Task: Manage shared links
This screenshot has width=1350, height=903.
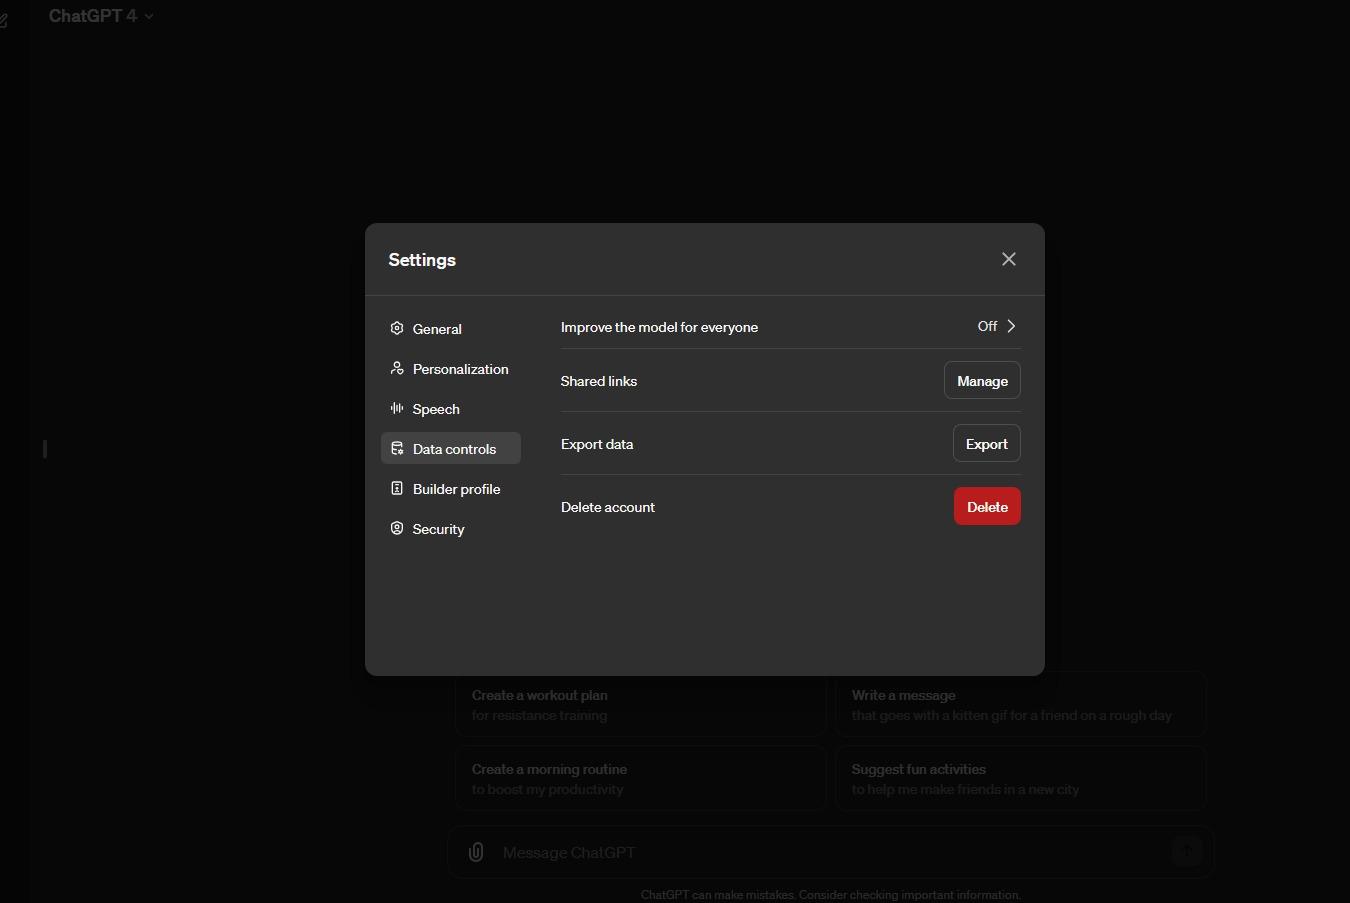Action: pos(982,380)
